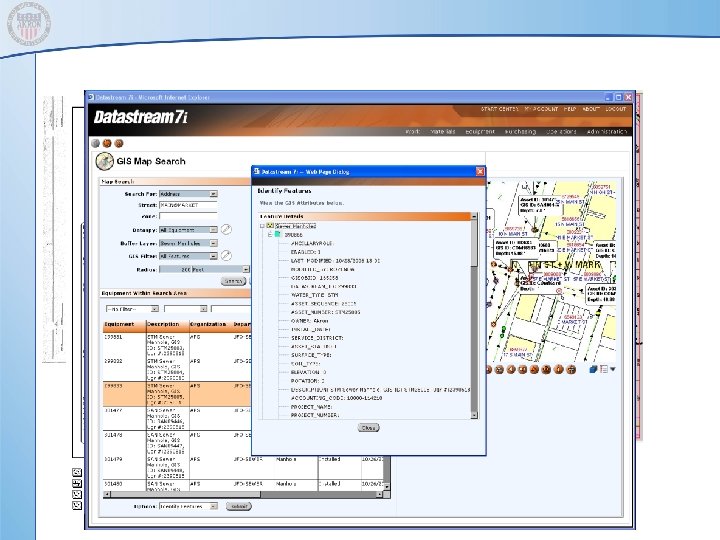The height and width of the screenshot is (540, 720).
Task: Collapse the Sewer Manholes tree node
Action: (x=262, y=226)
